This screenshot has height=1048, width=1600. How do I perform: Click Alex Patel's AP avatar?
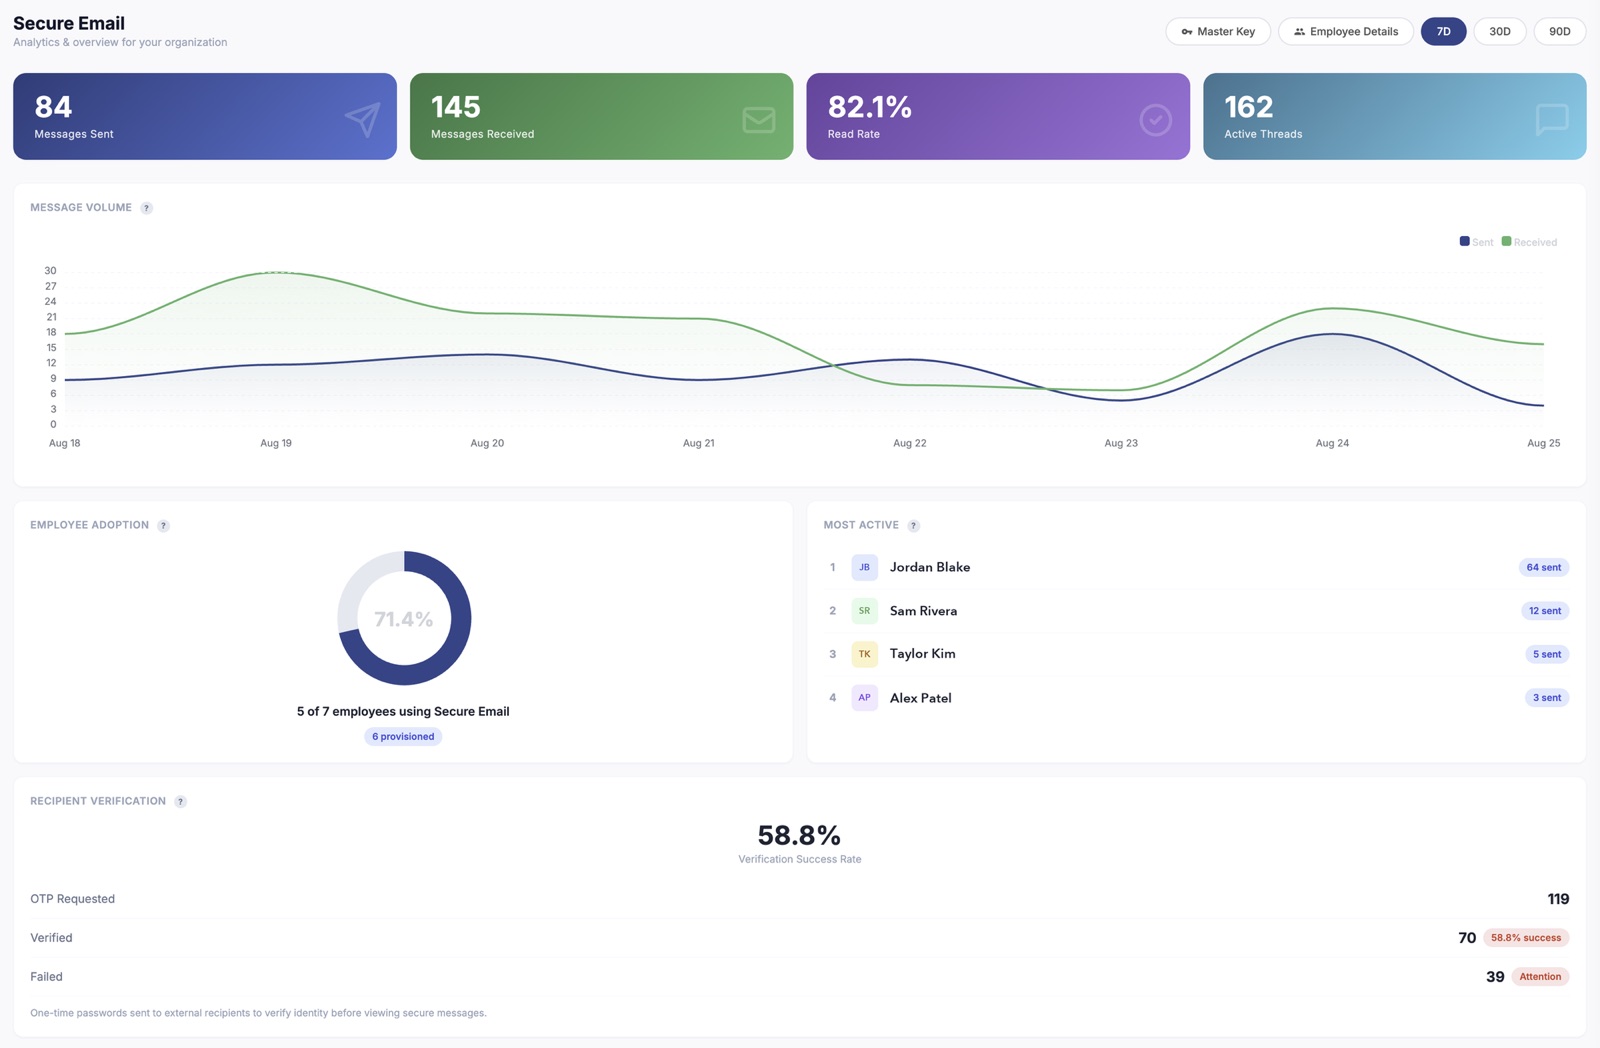865,698
